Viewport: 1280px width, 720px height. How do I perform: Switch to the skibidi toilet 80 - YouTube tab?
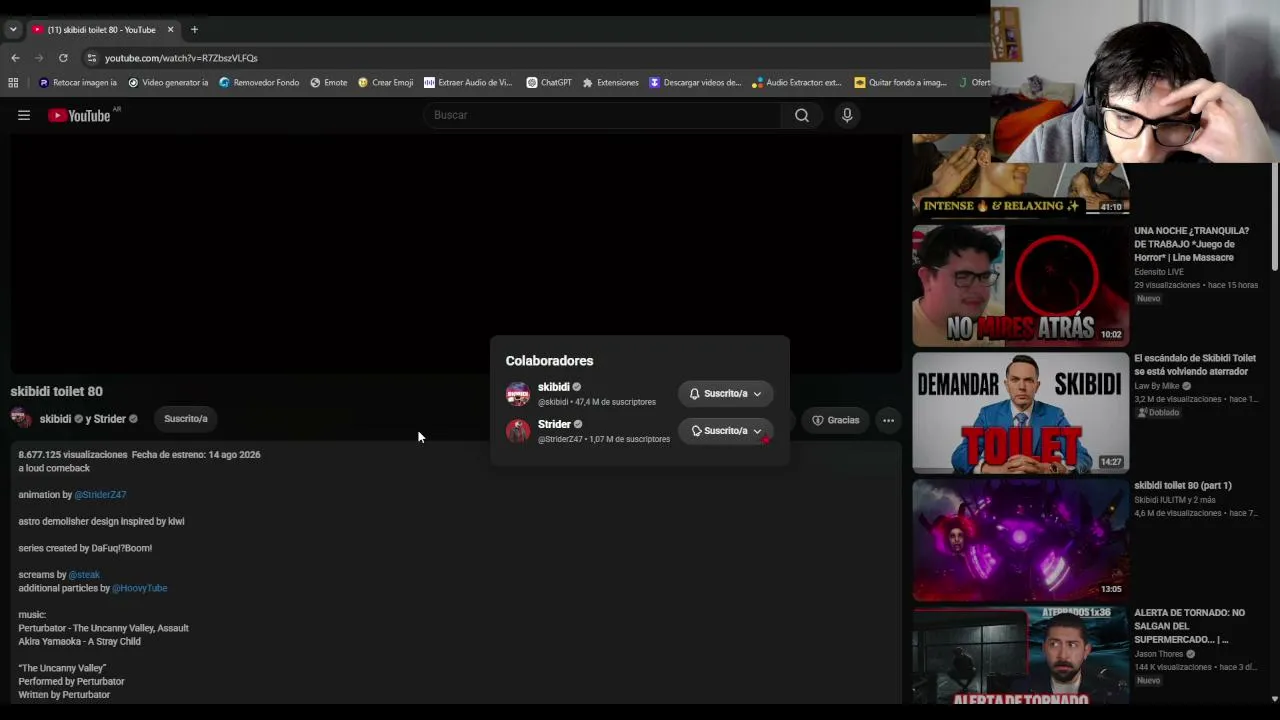click(x=103, y=30)
